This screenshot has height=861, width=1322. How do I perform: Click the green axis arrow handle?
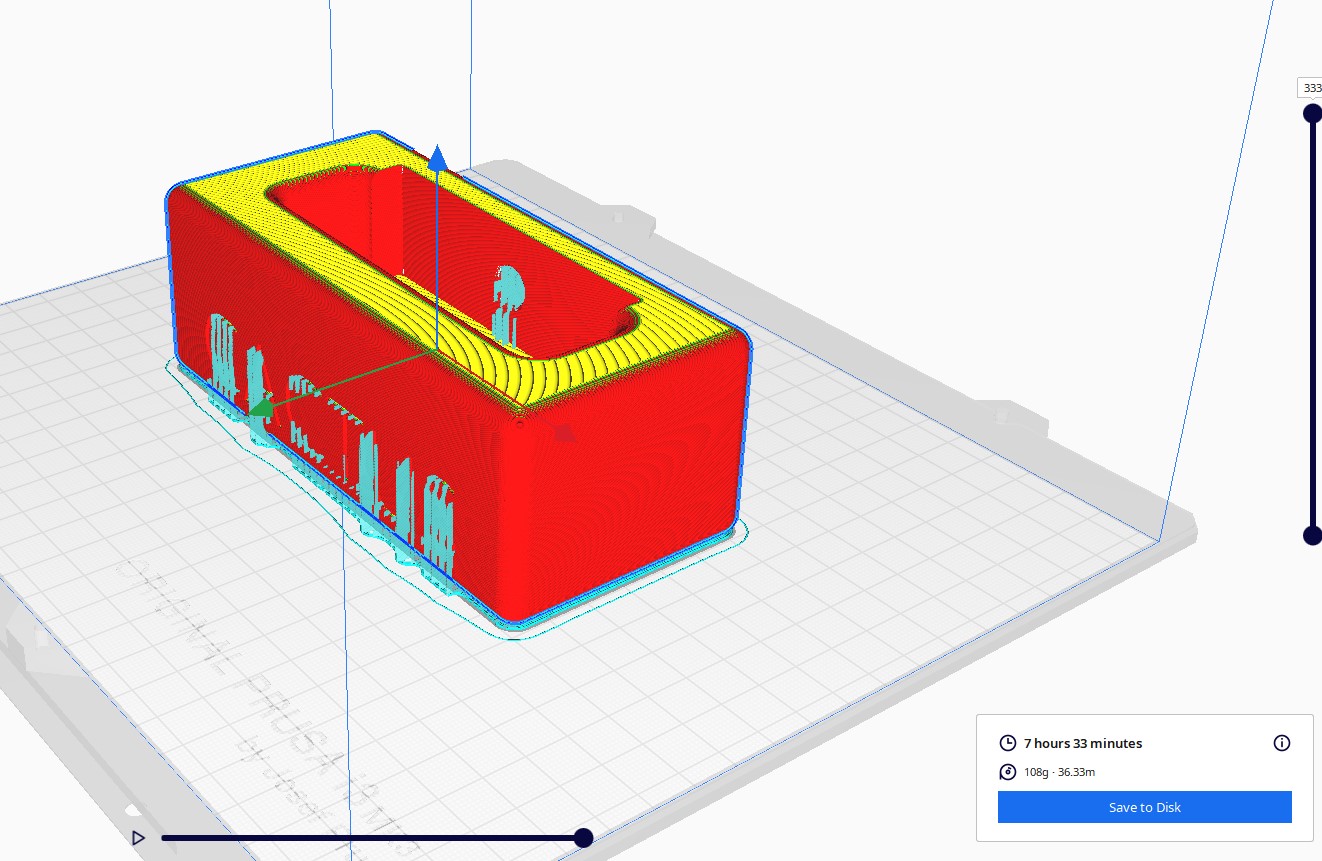point(261,407)
